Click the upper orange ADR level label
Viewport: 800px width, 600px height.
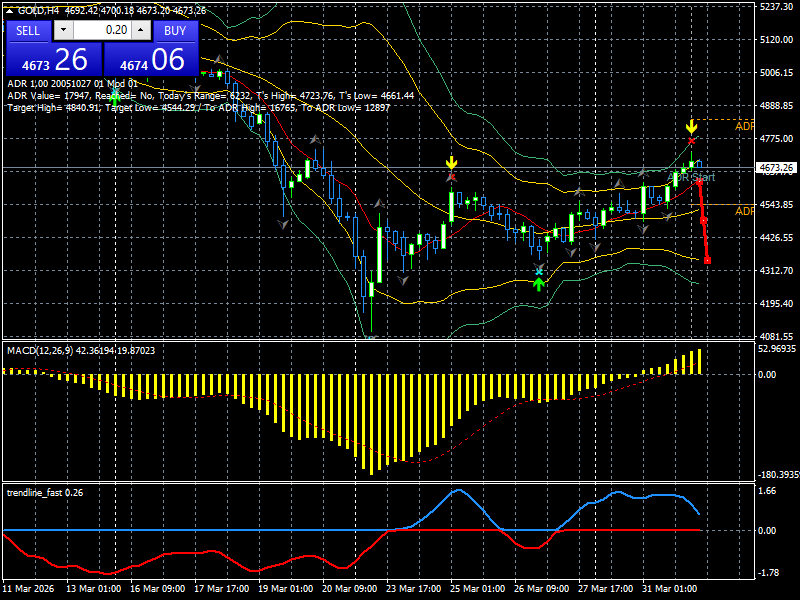point(744,126)
